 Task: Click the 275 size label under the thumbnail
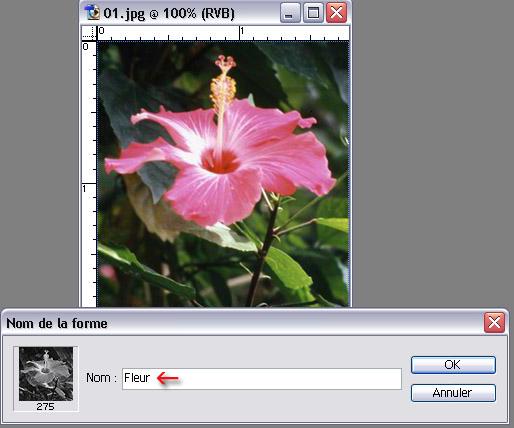pyautogui.click(x=45, y=406)
